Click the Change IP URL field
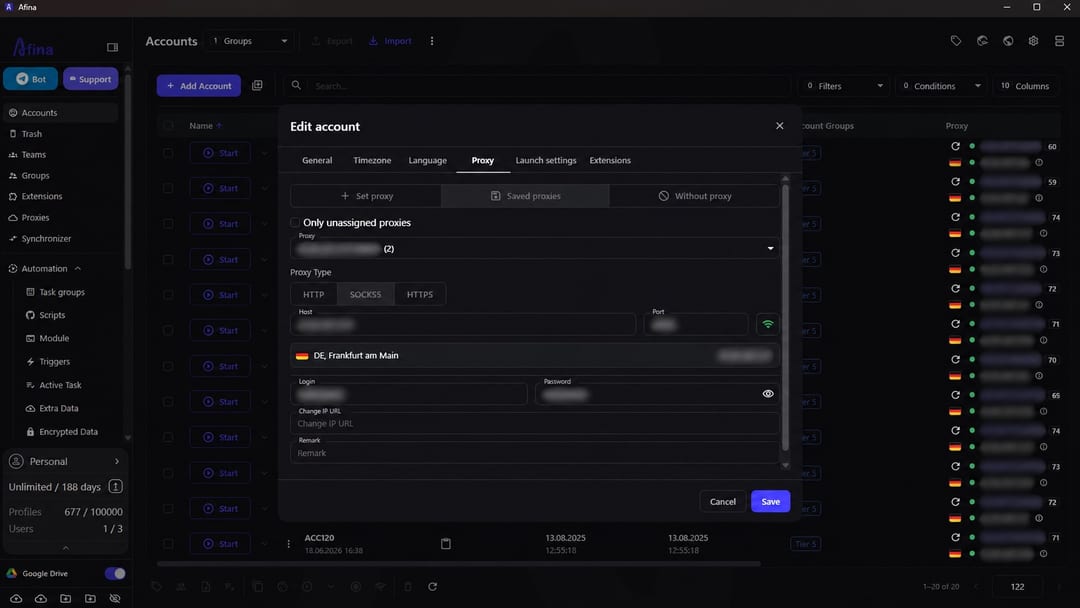This screenshot has width=1080, height=608. tap(535, 423)
